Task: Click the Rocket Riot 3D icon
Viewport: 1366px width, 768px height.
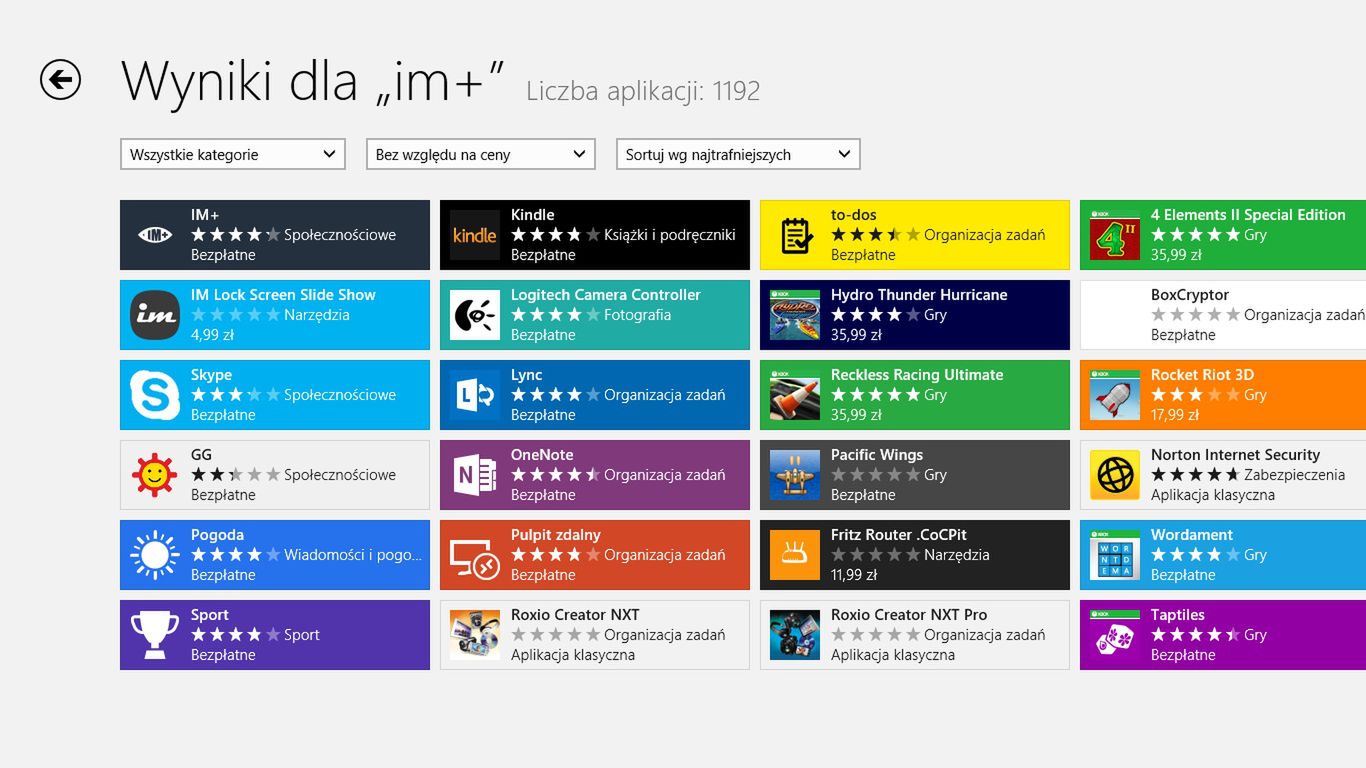Action: pos(1115,395)
